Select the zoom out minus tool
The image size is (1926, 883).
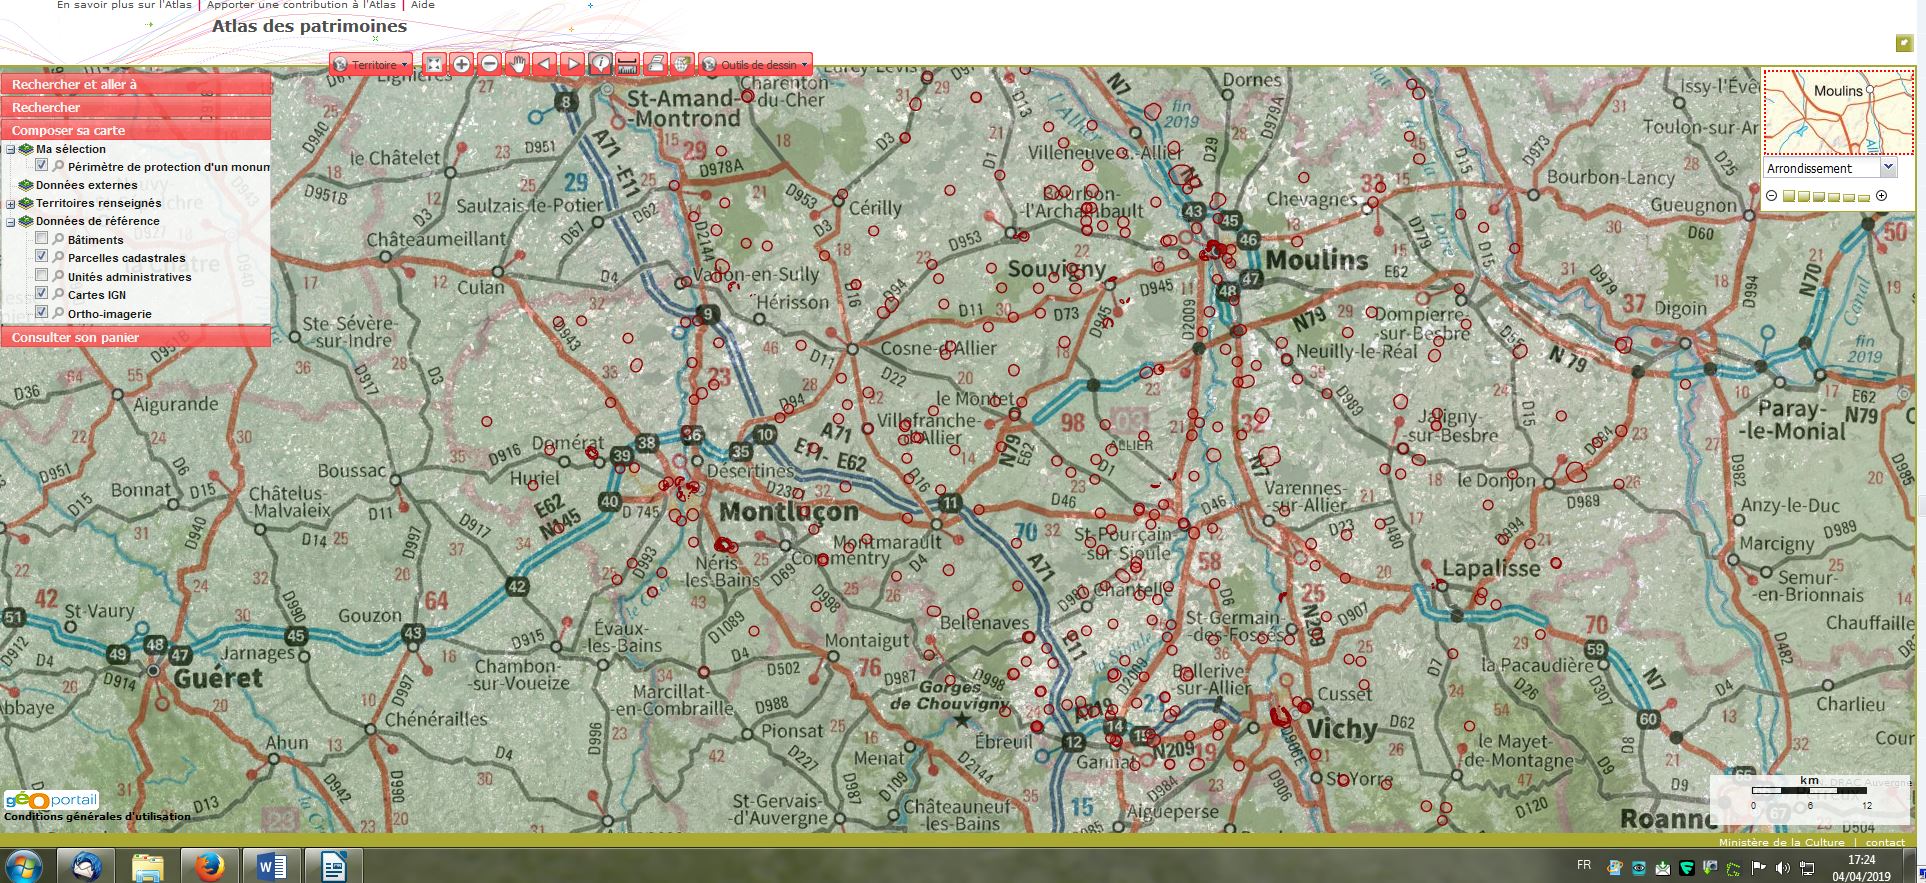490,64
